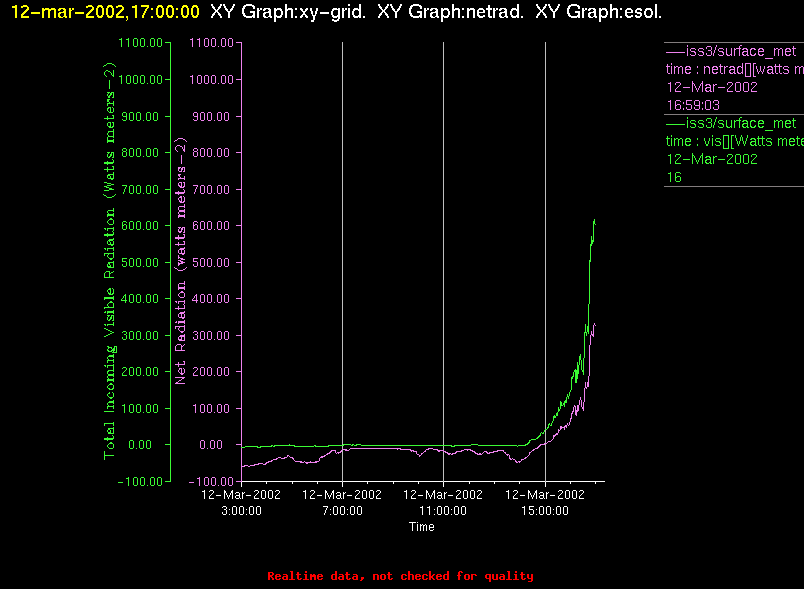Viewport: 804px width, 589px height.
Task: Click the peak of the green visible radiation curve
Action: (594, 221)
